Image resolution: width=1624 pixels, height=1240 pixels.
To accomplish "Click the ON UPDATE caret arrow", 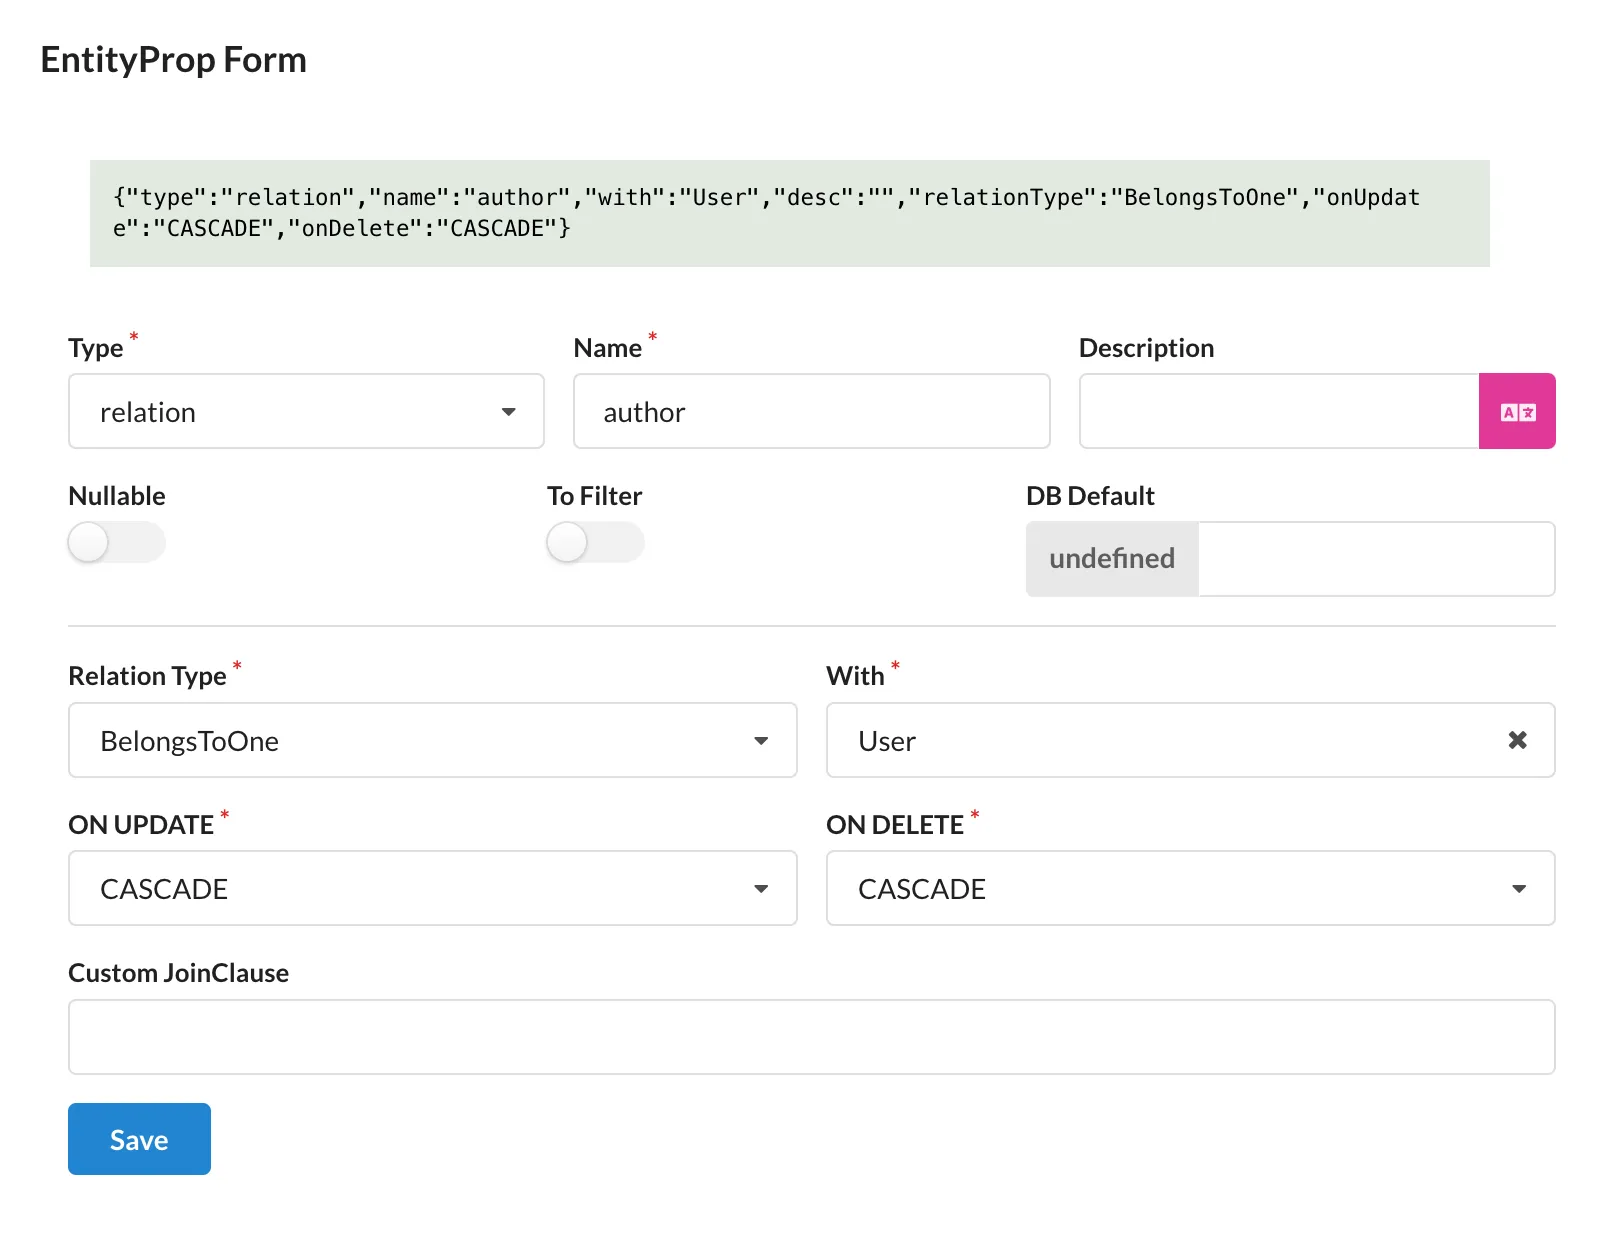I will tap(761, 889).
